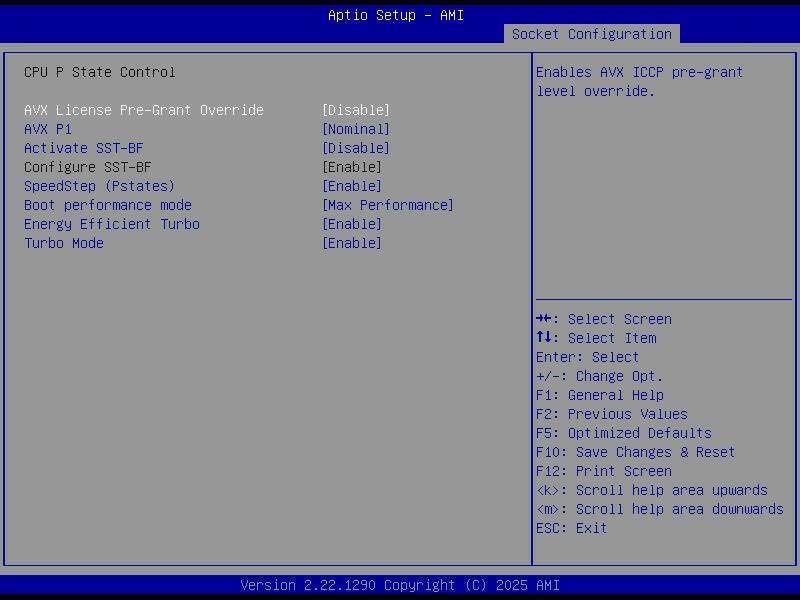Screen dimensions: 800x600
Task: Click the ESC: Exit hint
Action: point(571,528)
